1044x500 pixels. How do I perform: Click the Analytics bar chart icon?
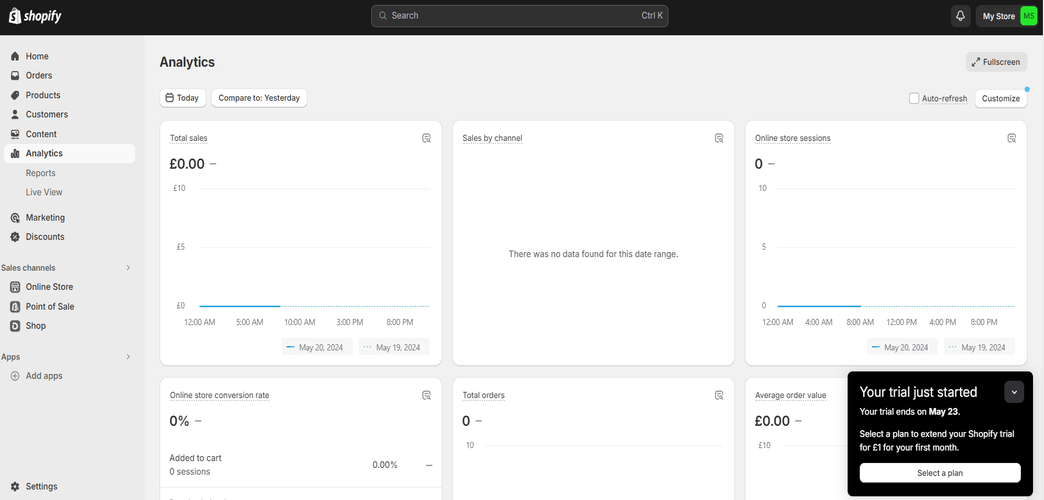[x=15, y=154]
